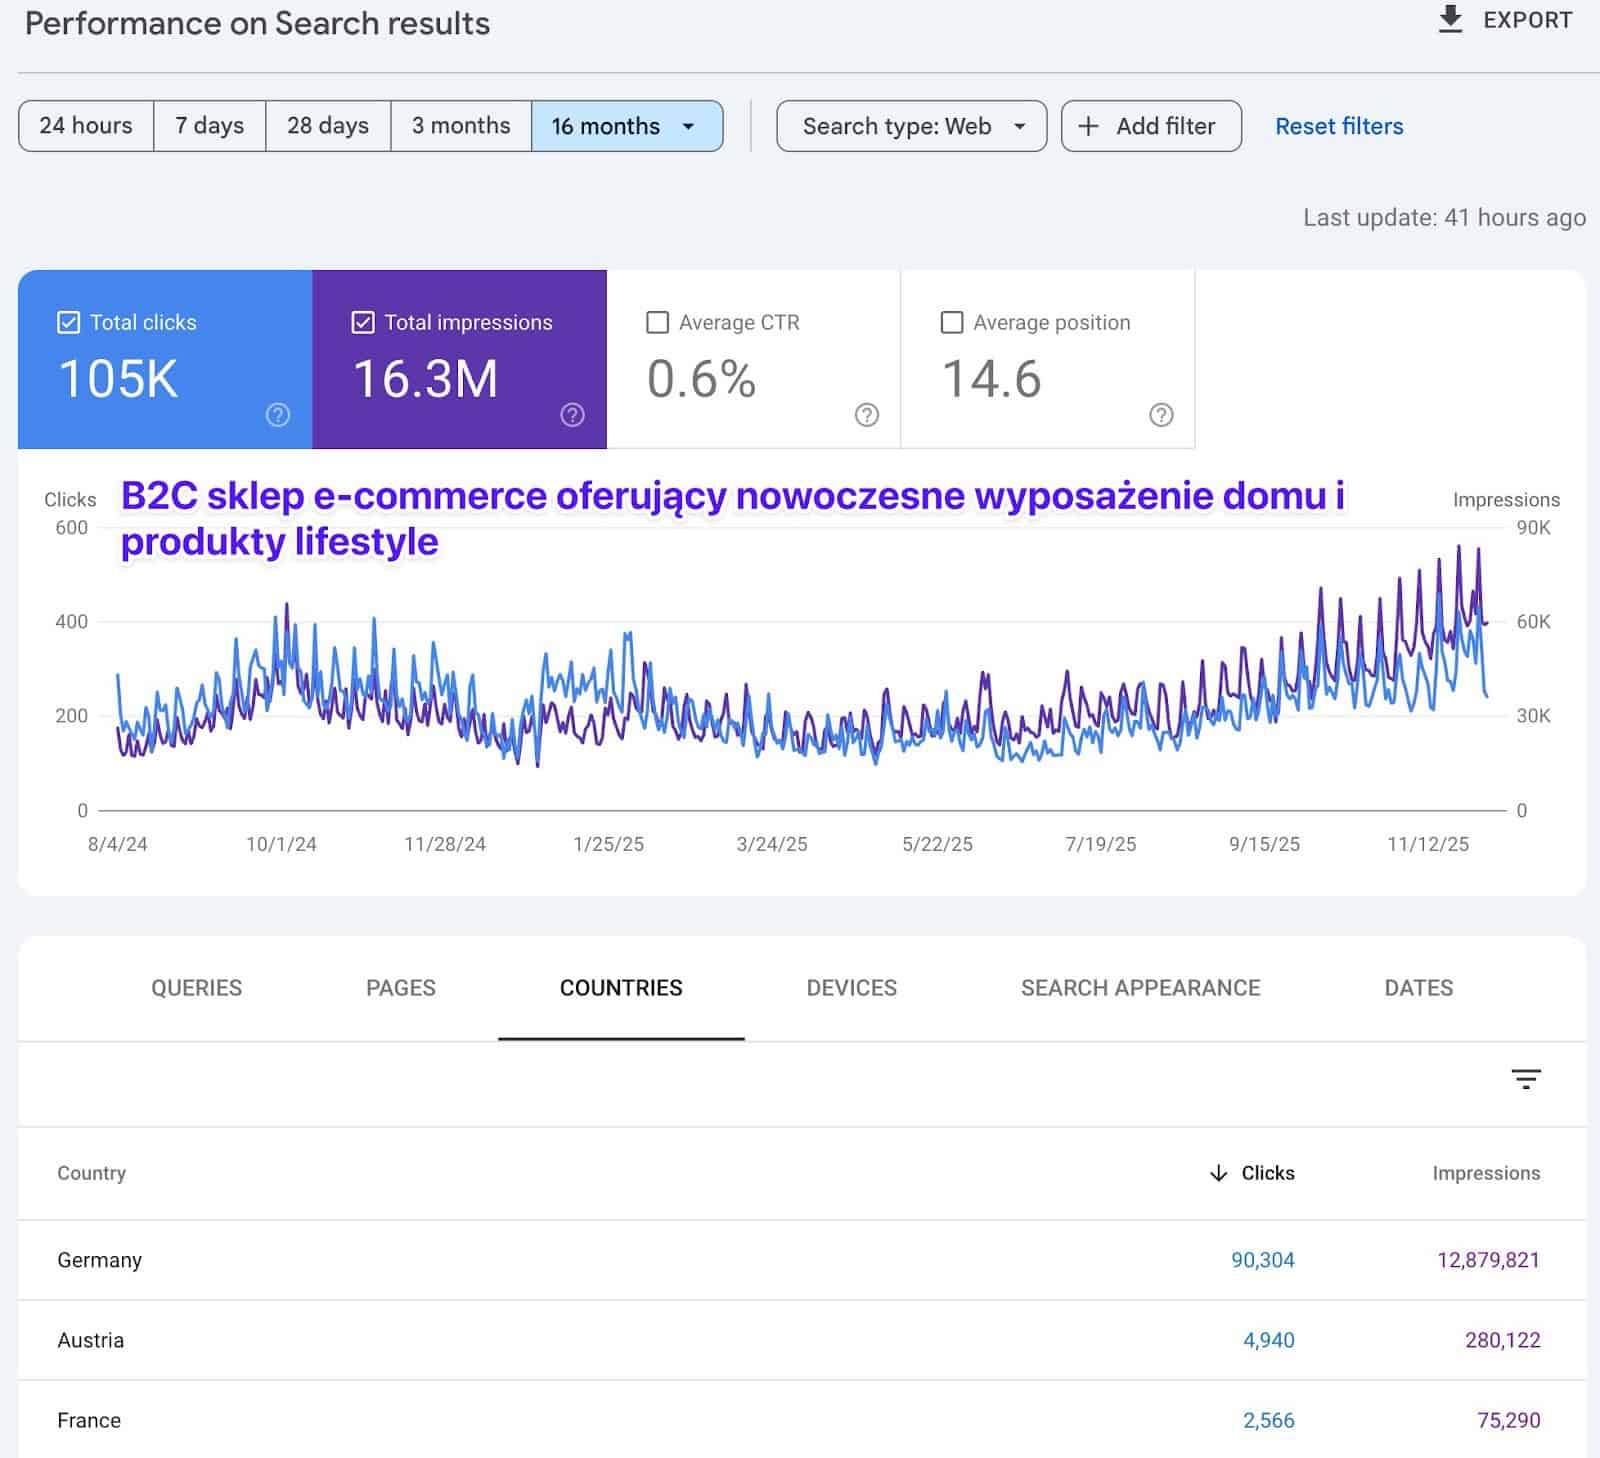
Task: Click the plus icon in Add filter
Action: 1088,126
